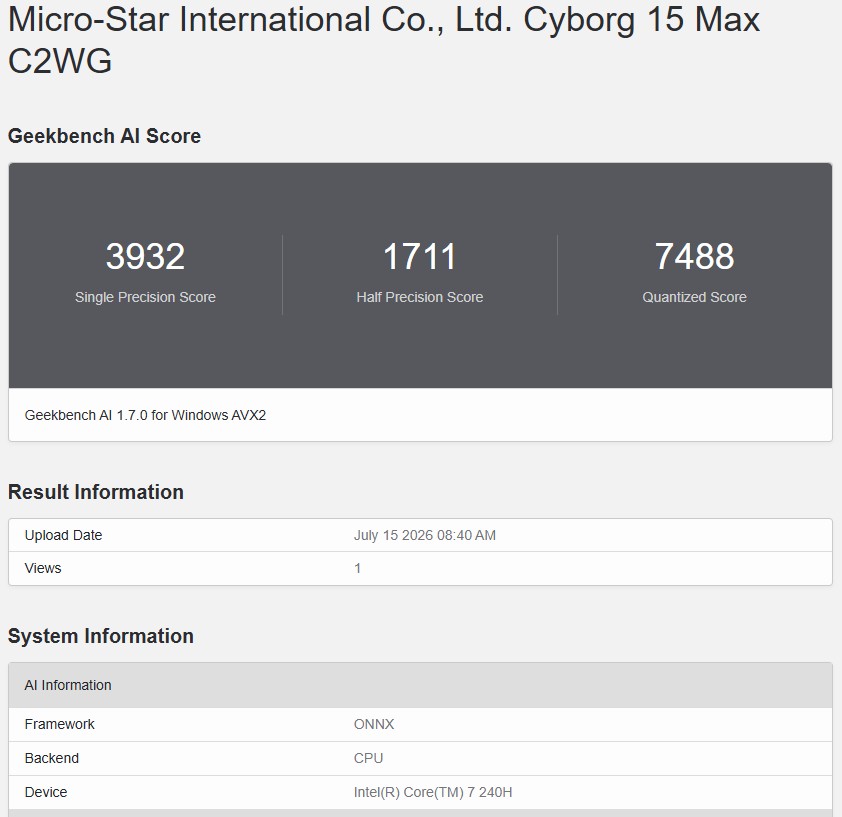Click the Intel(R) Core(TM) 7 240H value
The width and height of the screenshot is (842, 817).
pyautogui.click(x=433, y=792)
